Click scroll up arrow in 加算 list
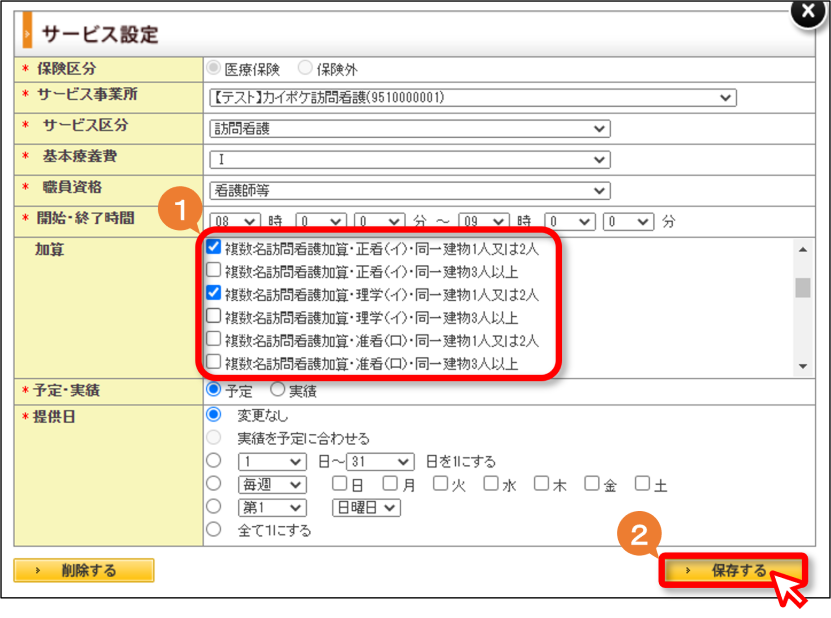Screen dimensions: 831x618 tap(803, 250)
